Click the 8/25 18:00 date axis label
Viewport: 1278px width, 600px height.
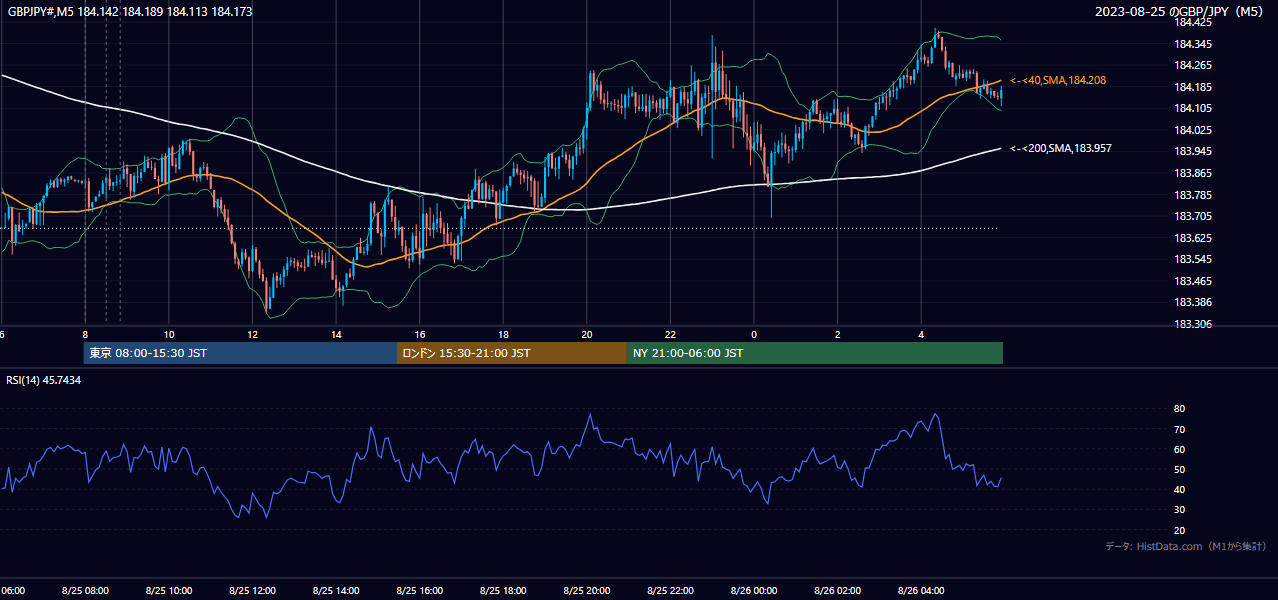click(503, 590)
